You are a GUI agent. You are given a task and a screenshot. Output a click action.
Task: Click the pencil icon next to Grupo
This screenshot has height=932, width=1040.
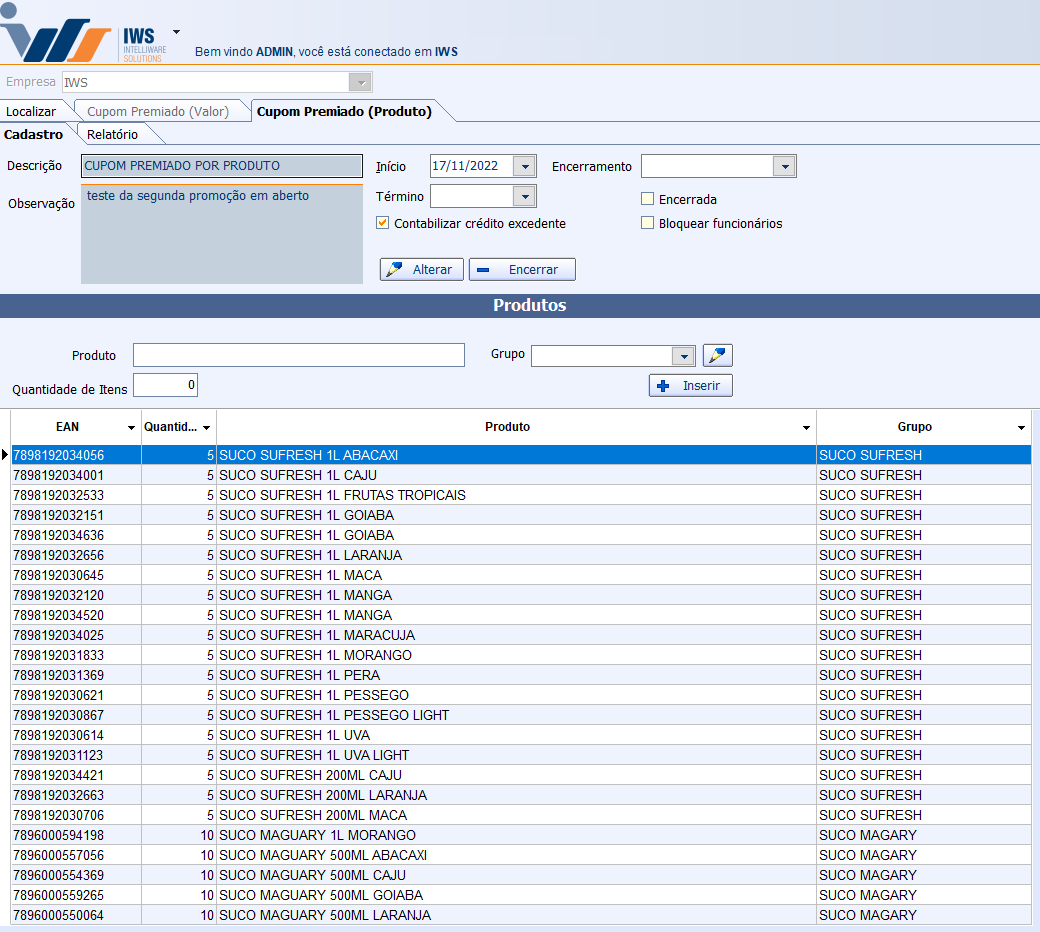[717, 356]
